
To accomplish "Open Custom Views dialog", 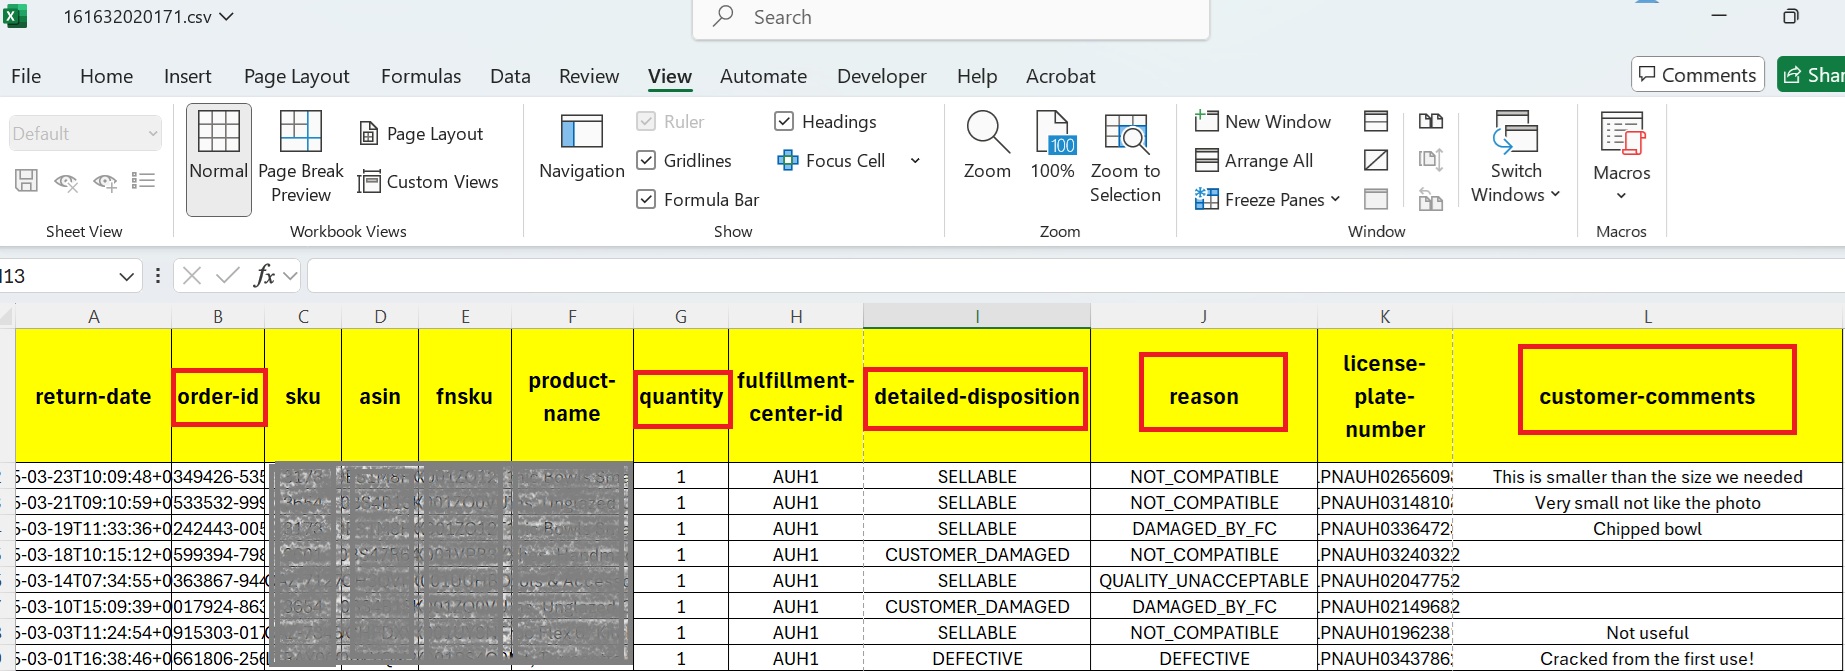I will point(428,182).
